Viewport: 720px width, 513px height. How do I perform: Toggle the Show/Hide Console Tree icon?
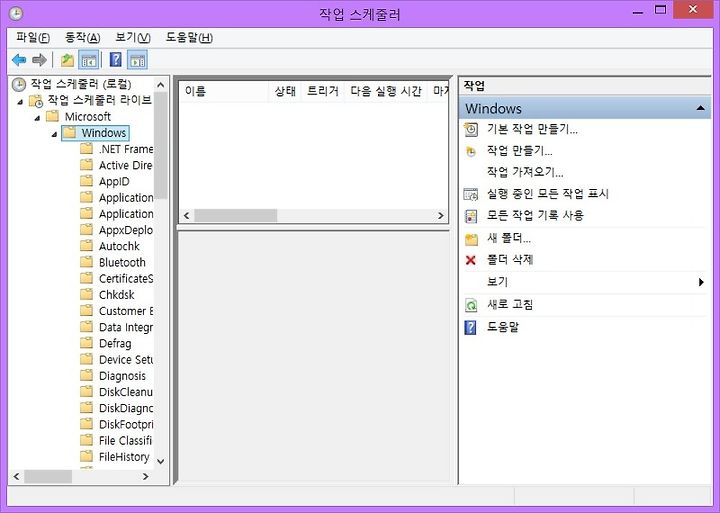point(89,60)
